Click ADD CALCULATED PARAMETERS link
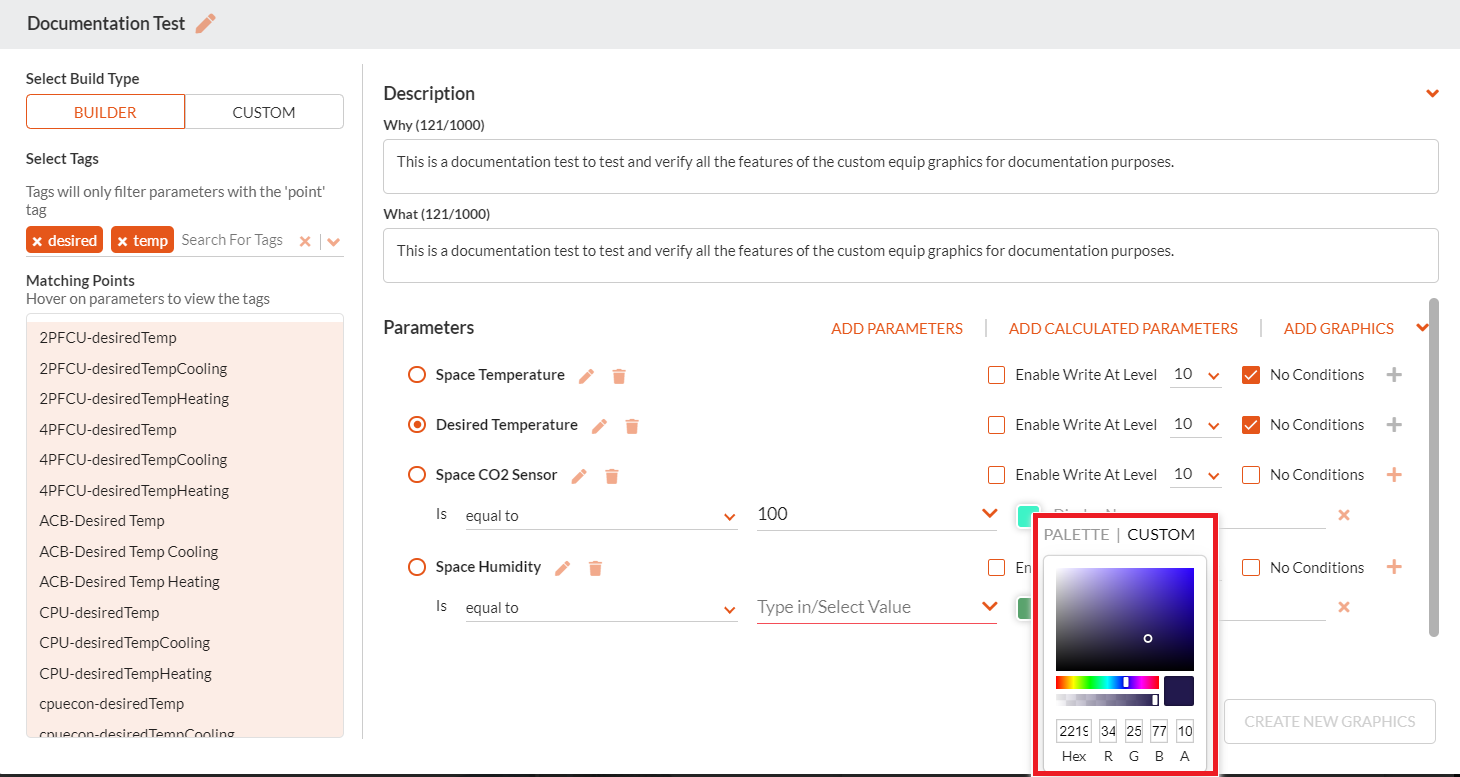Image resolution: width=1460 pixels, height=777 pixels. [1123, 328]
